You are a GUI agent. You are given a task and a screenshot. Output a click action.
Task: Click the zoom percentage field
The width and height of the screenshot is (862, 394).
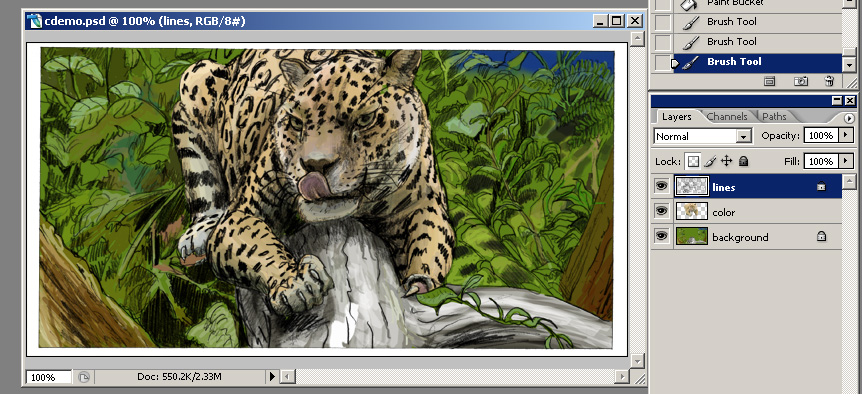click(x=48, y=378)
